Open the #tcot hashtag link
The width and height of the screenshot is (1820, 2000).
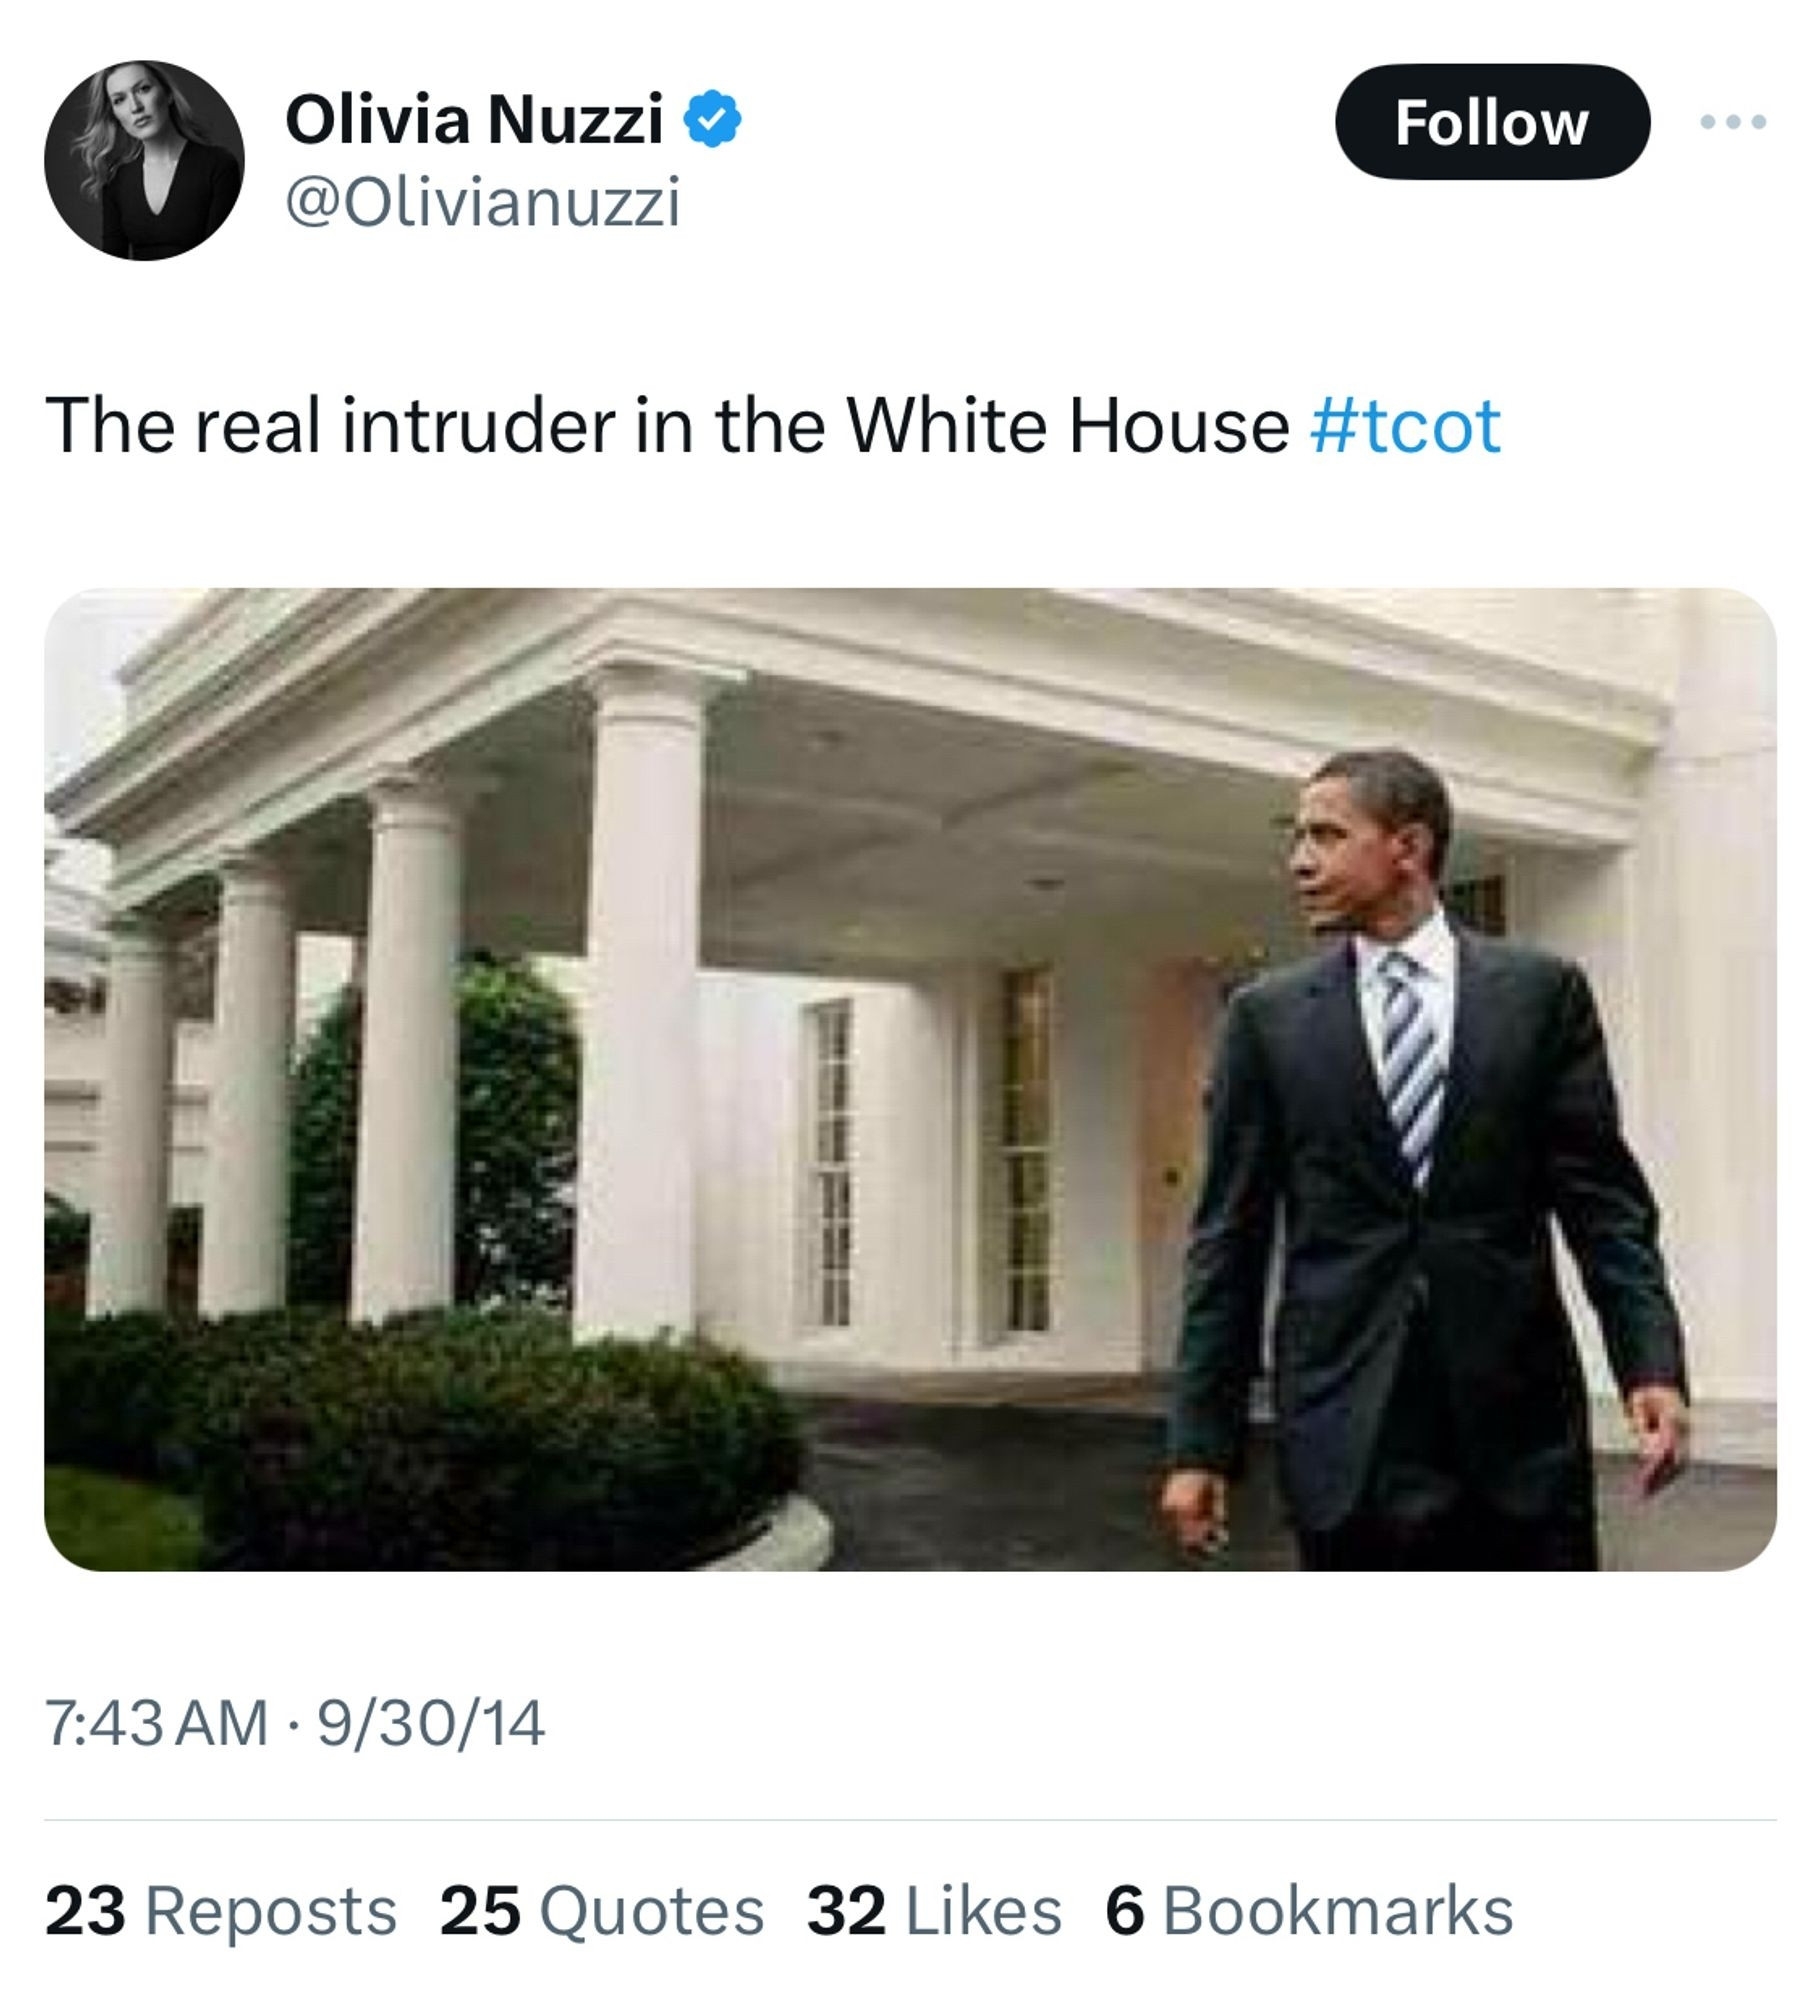pyautogui.click(x=1405, y=426)
